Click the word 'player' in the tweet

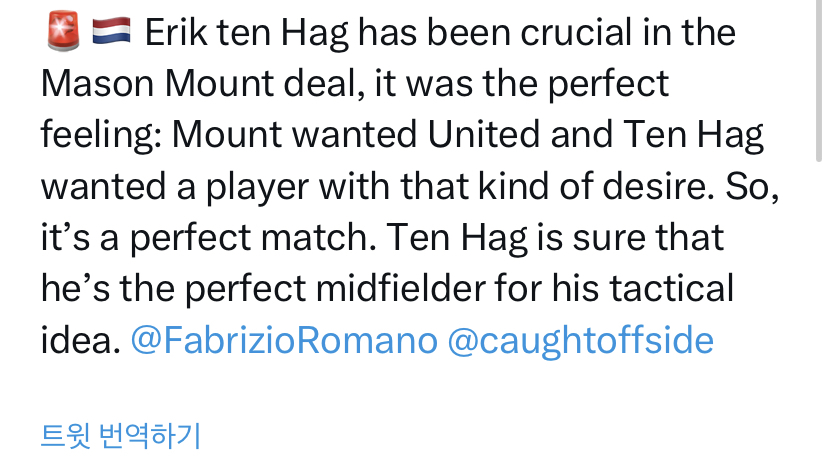click(x=257, y=187)
